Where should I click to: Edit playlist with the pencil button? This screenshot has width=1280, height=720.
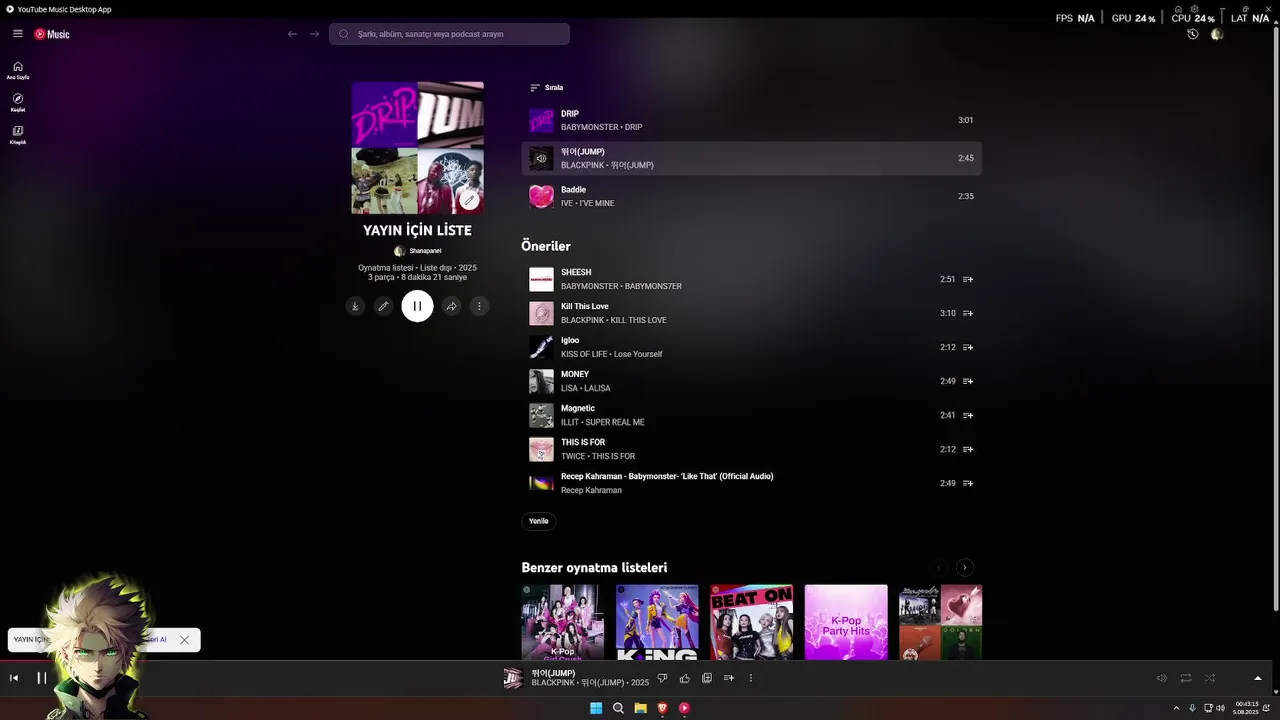click(383, 306)
